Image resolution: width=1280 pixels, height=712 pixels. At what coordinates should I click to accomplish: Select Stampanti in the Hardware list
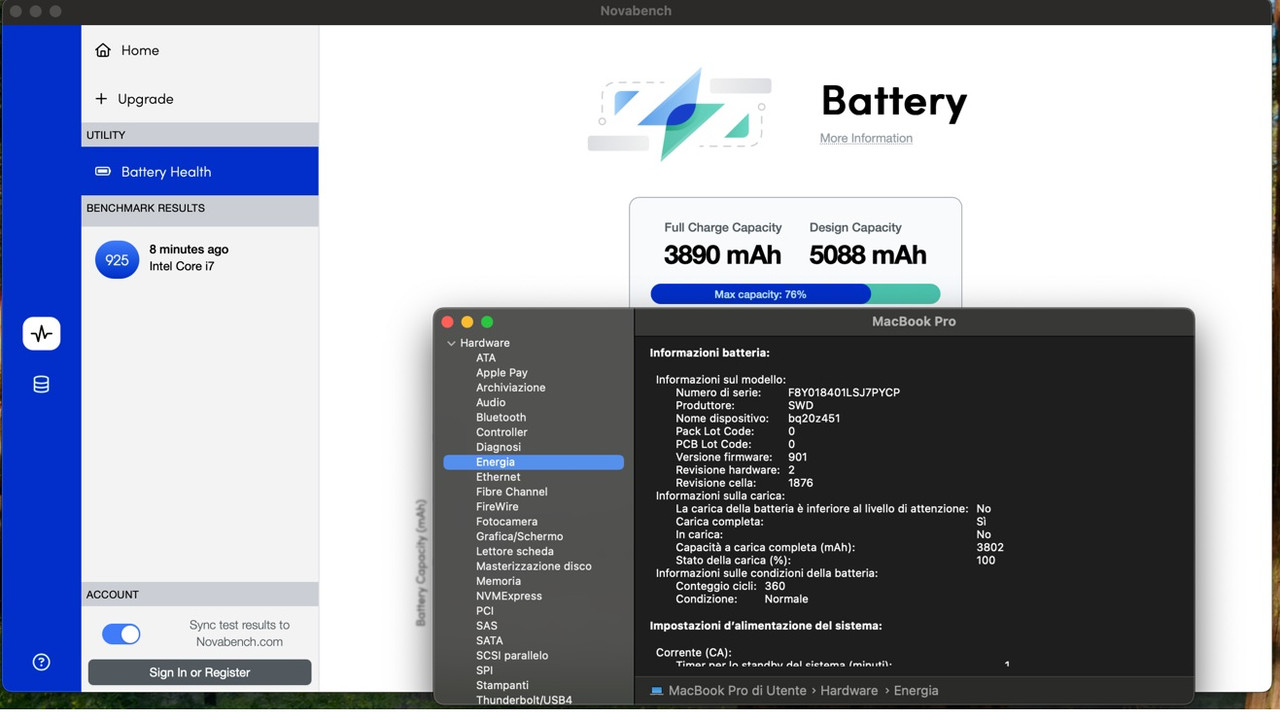[502, 685]
